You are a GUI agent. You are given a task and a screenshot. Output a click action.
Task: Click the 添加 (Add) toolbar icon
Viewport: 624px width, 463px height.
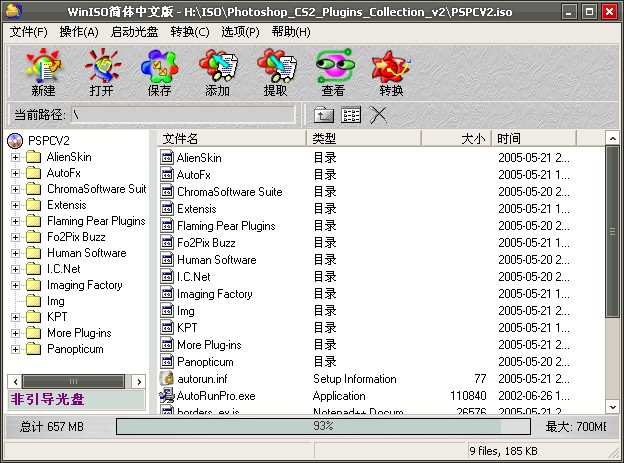pos(217,73)
